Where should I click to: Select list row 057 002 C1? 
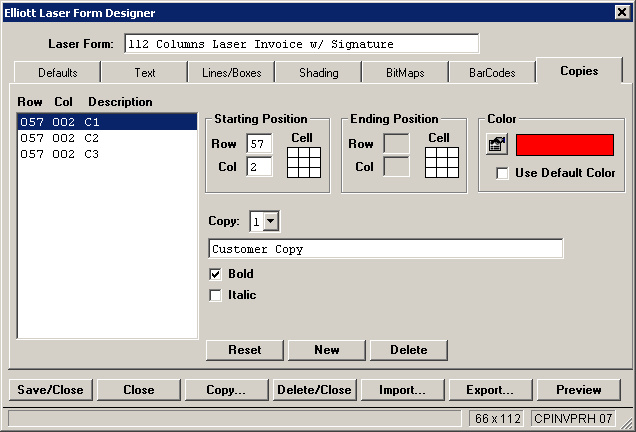[107, 122]
